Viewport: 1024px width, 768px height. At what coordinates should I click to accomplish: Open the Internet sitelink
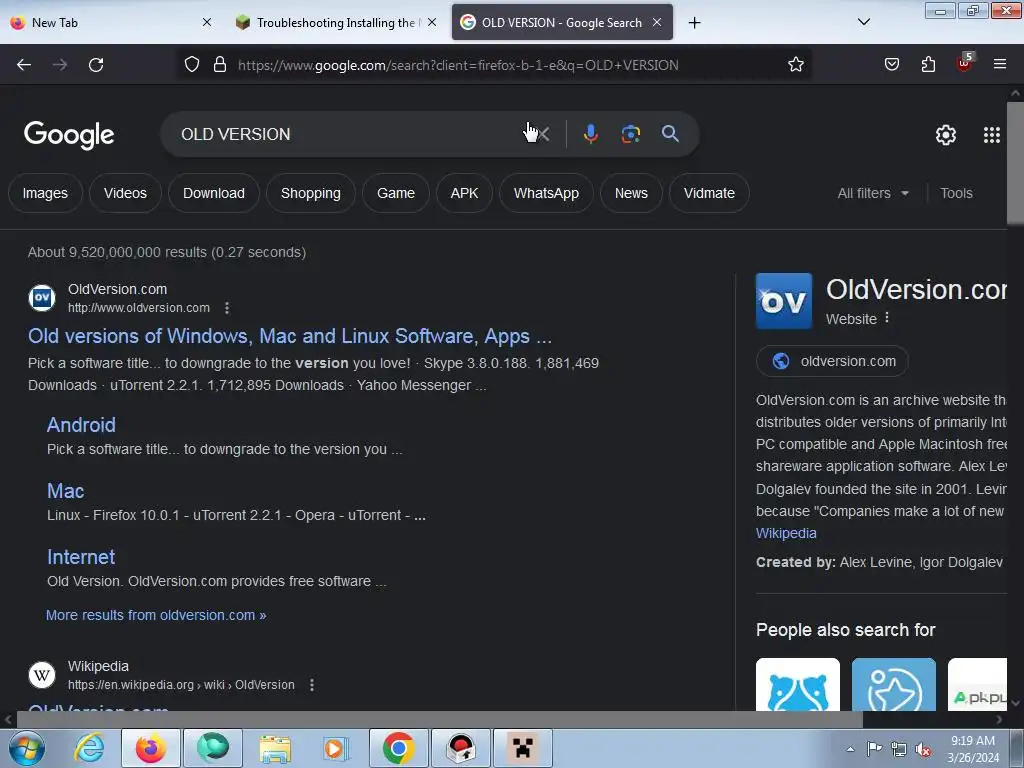click(x=81, y=556)
